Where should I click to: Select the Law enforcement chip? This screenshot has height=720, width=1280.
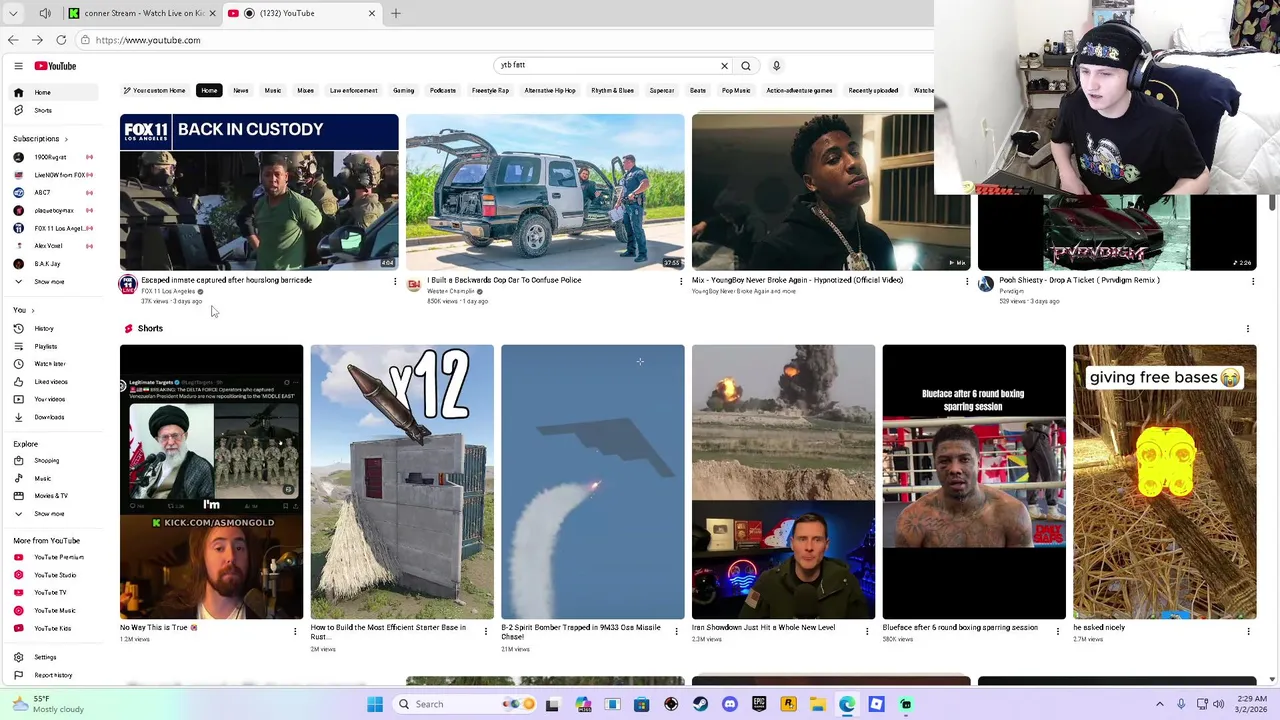coord(354,91)
